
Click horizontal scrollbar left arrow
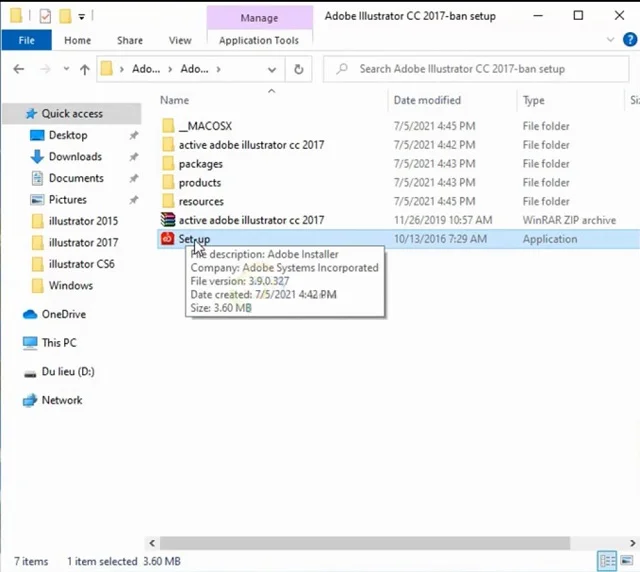pyautogui.click(x=152, y=543)
